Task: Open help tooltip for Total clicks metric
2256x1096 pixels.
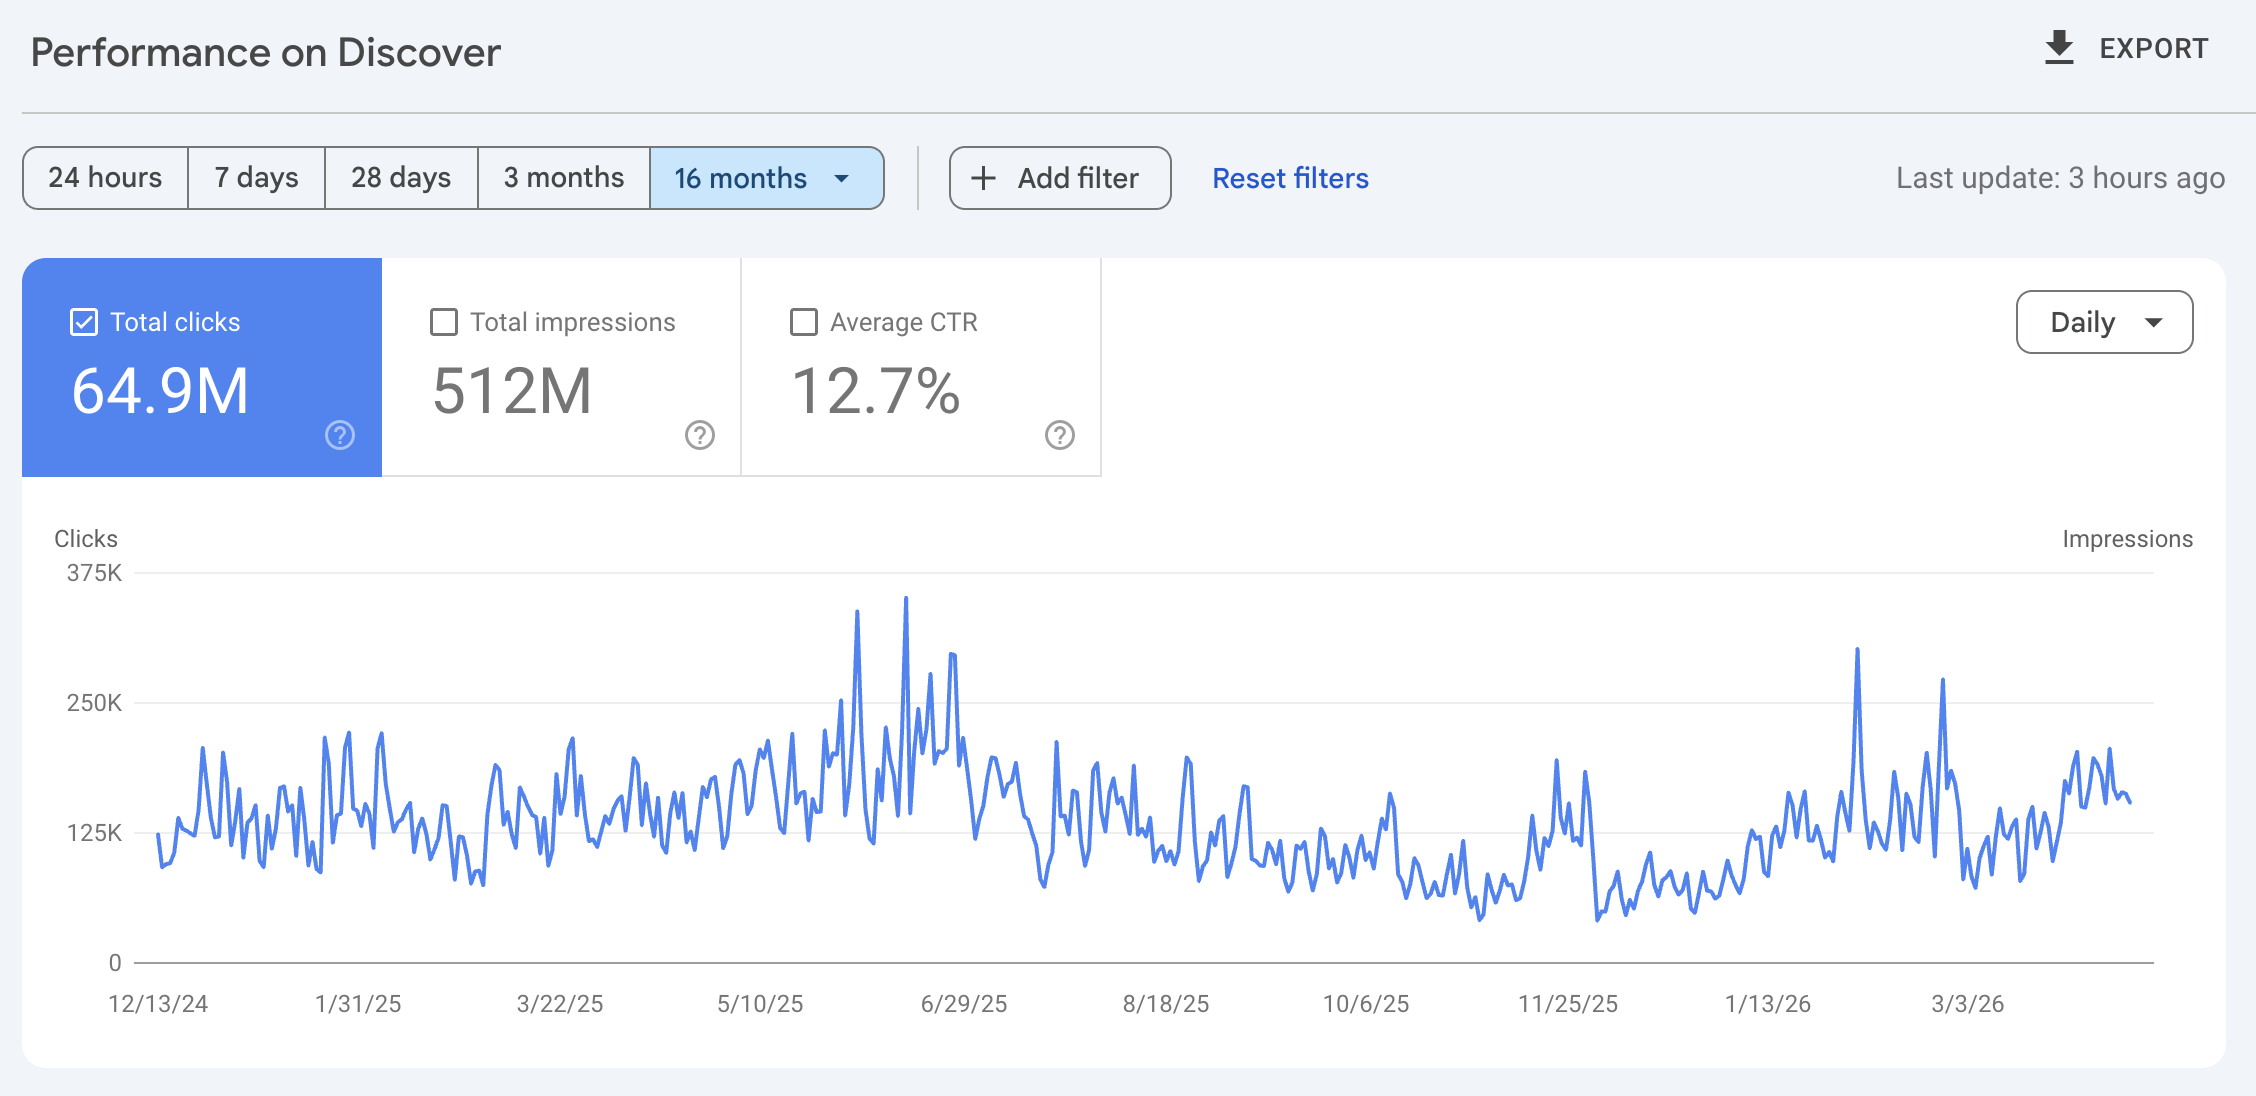Action: [339, 436]
